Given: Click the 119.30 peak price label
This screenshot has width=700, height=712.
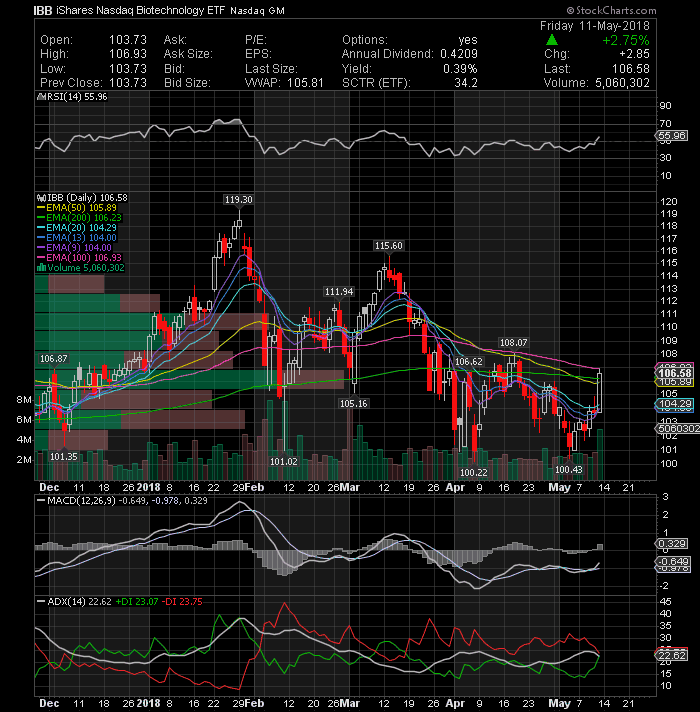Looking at the screenshot, I should (x=238, y=200).
